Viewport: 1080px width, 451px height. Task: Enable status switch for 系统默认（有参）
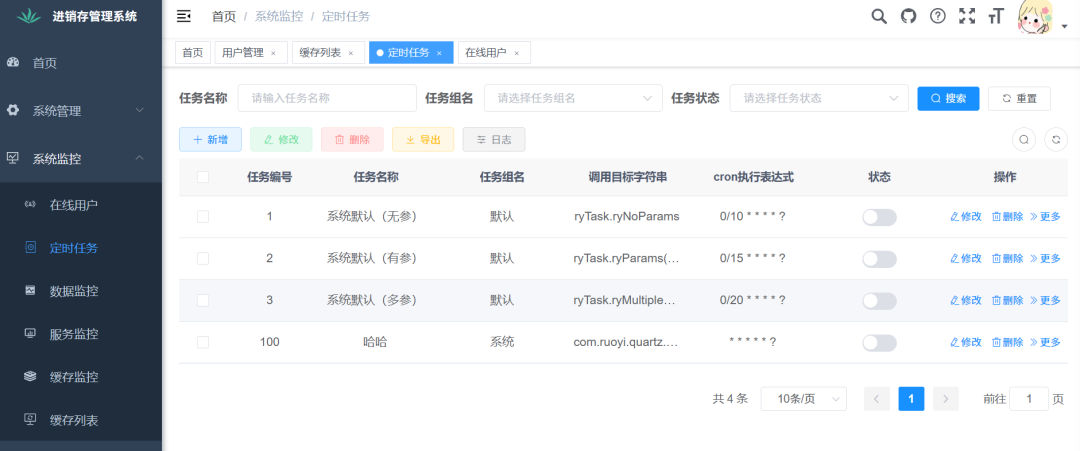click(x=880, y=260)
